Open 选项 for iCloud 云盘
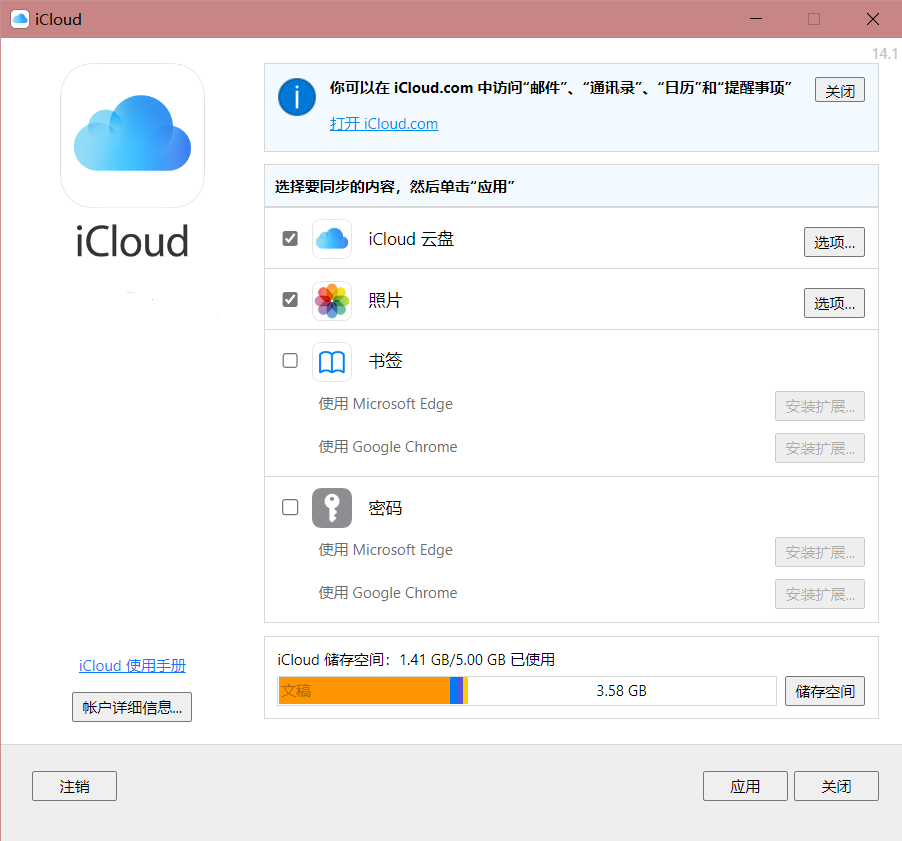 pos(834,242)
